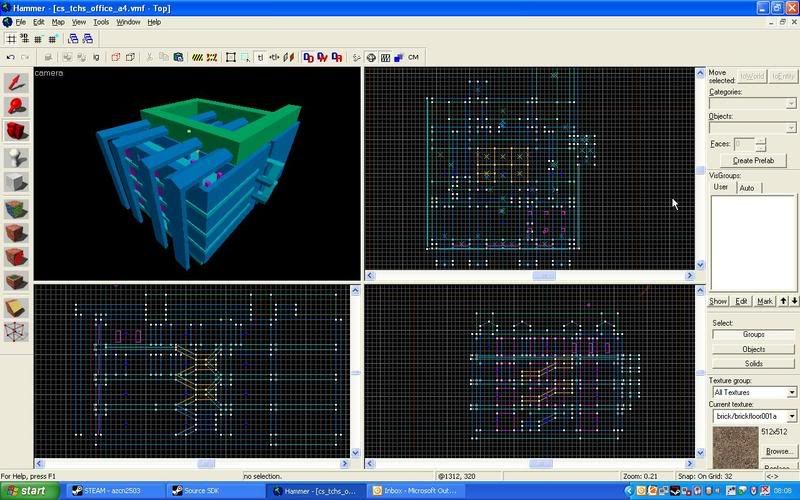The image size is (800, 500).
Task: Select the red Magnify tool
Action: point(16,107)
